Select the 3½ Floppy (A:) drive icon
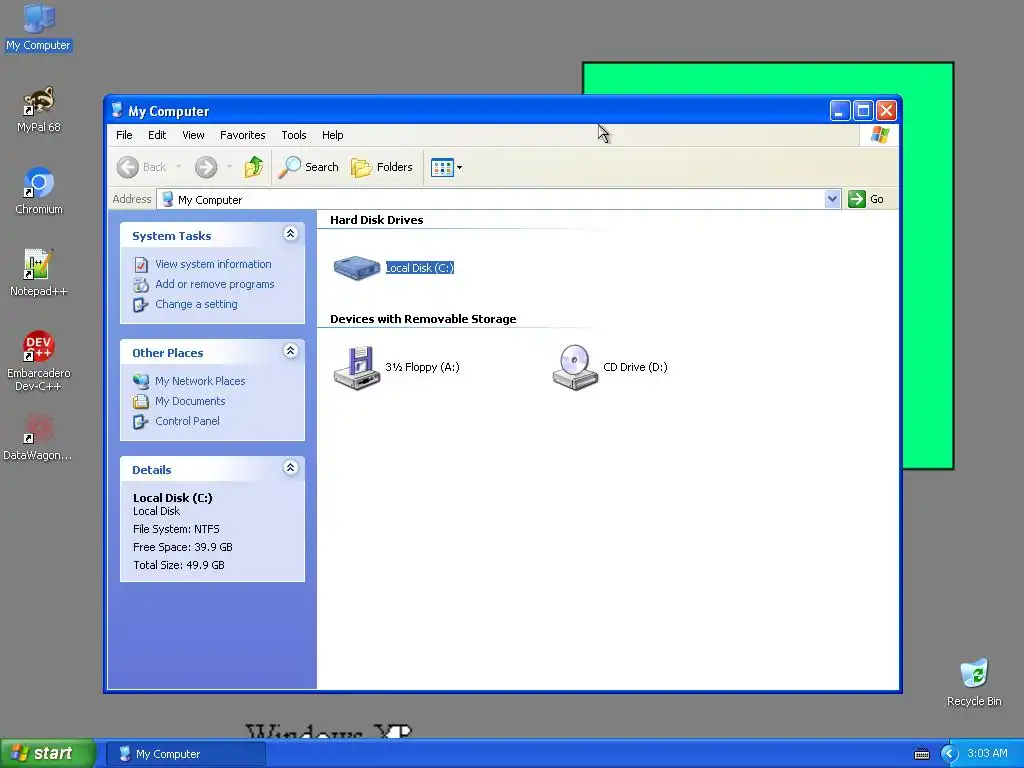1024x768 pixels. pos(357,368)
